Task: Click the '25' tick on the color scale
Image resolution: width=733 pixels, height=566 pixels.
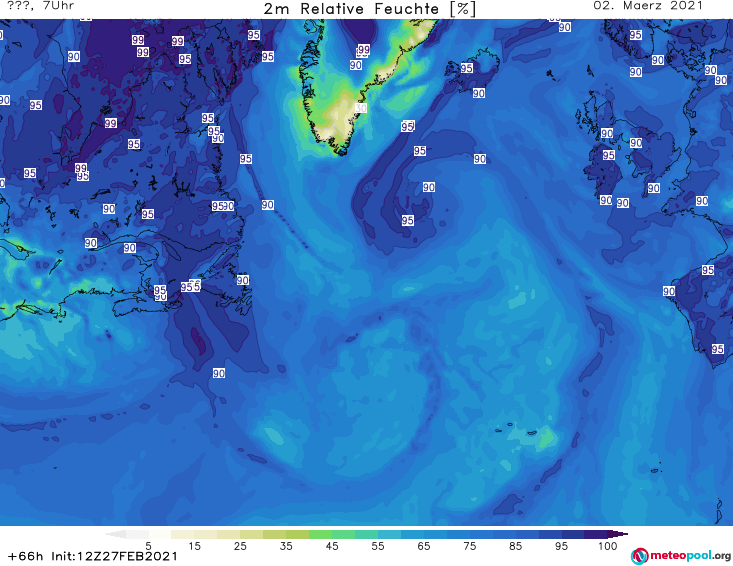Action: click(x=240, y=546)
